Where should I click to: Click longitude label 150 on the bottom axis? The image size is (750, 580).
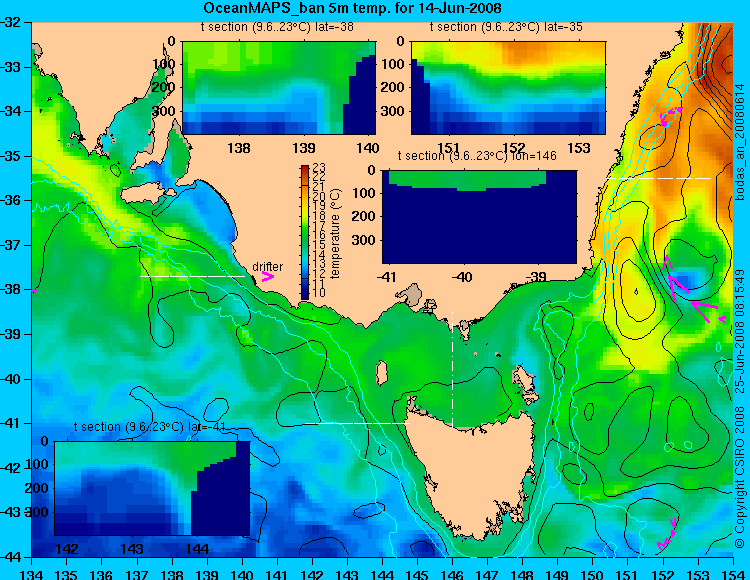coord(593,574)
